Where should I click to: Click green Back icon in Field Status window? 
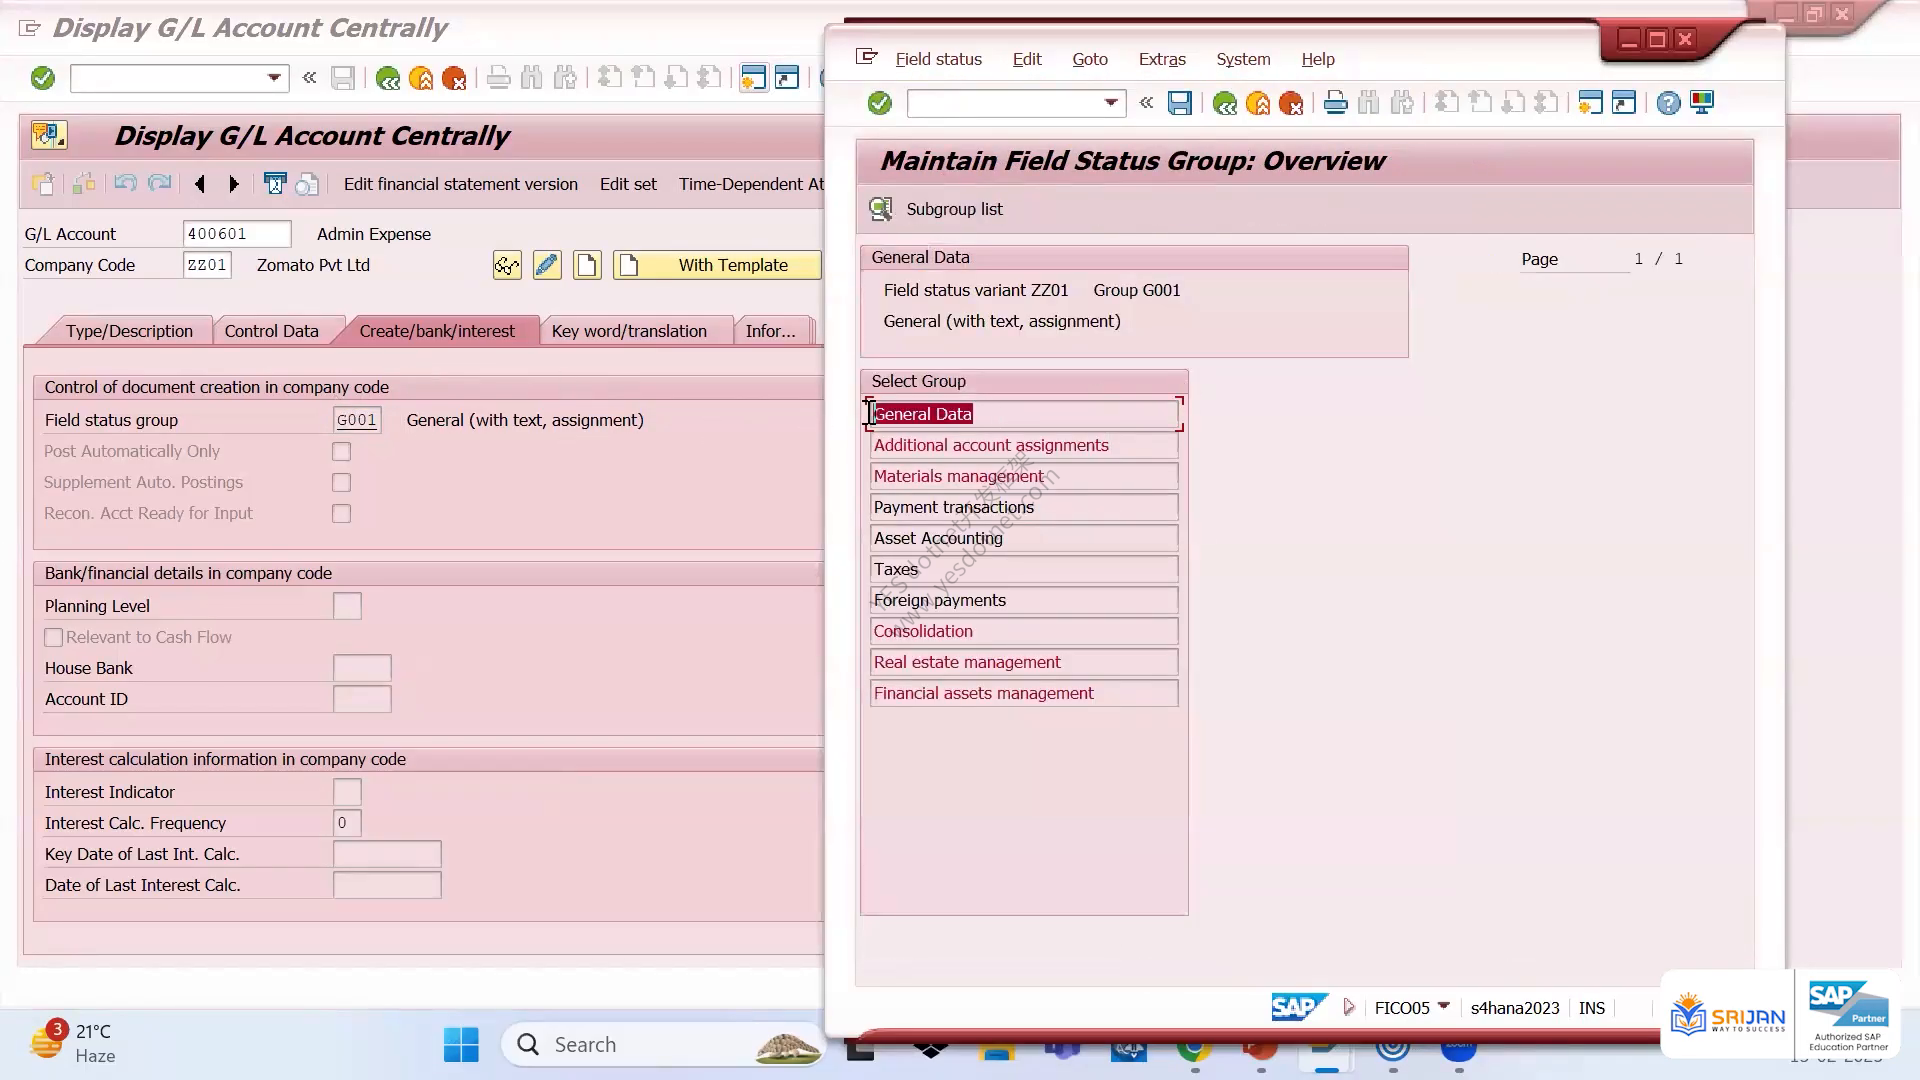tap(1224, 103)
